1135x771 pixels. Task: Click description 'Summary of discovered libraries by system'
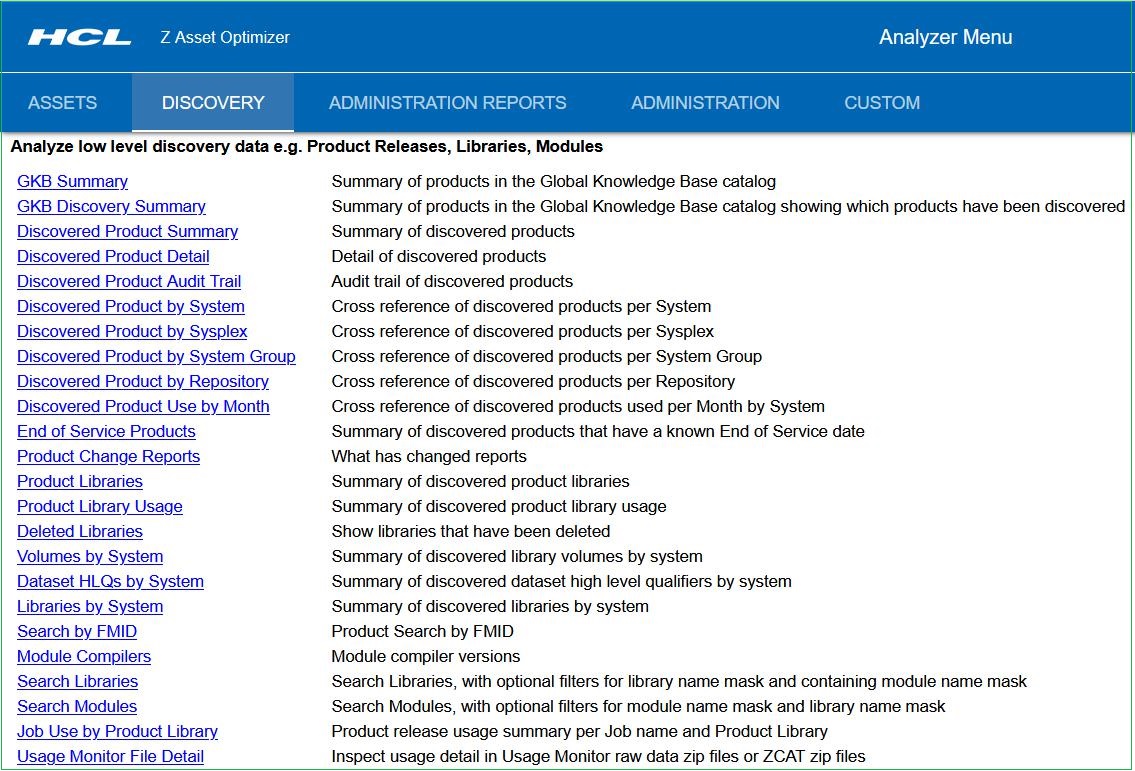click(x=490, y=606)
